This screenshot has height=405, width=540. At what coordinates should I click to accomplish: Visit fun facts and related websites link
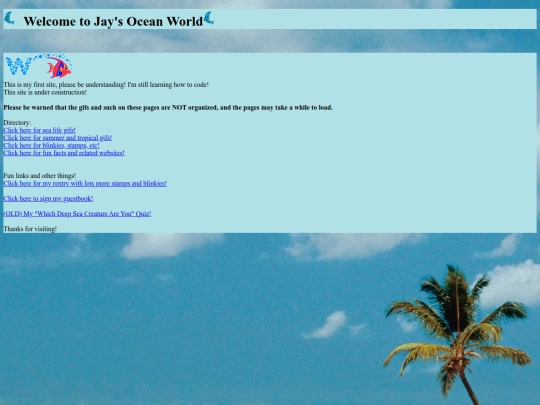[x=64, y=153]
